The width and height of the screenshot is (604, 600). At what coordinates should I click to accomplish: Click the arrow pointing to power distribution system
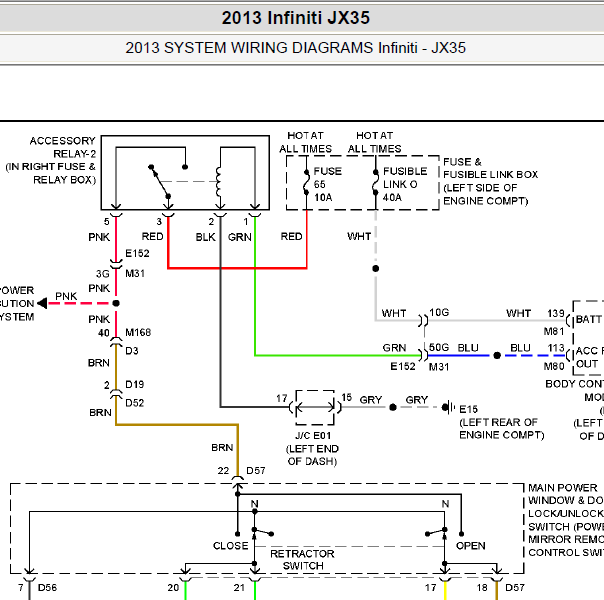tap(42, 303)
